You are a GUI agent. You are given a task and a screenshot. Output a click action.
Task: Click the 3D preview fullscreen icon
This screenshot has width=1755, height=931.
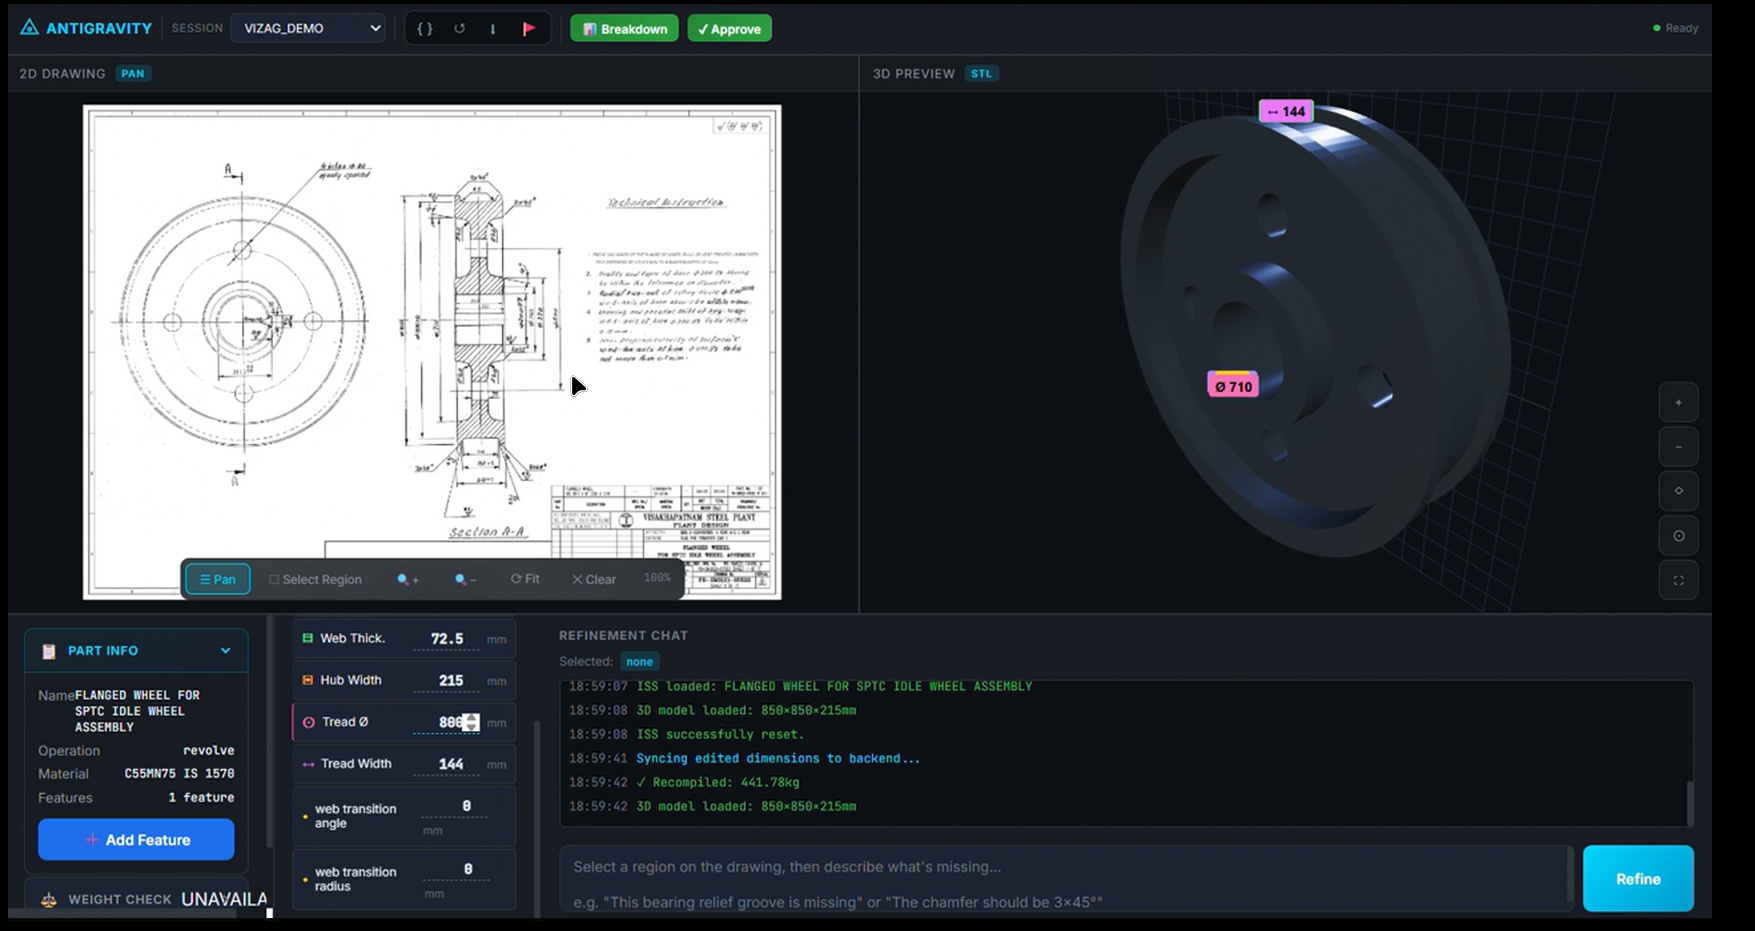point(1678,580)
